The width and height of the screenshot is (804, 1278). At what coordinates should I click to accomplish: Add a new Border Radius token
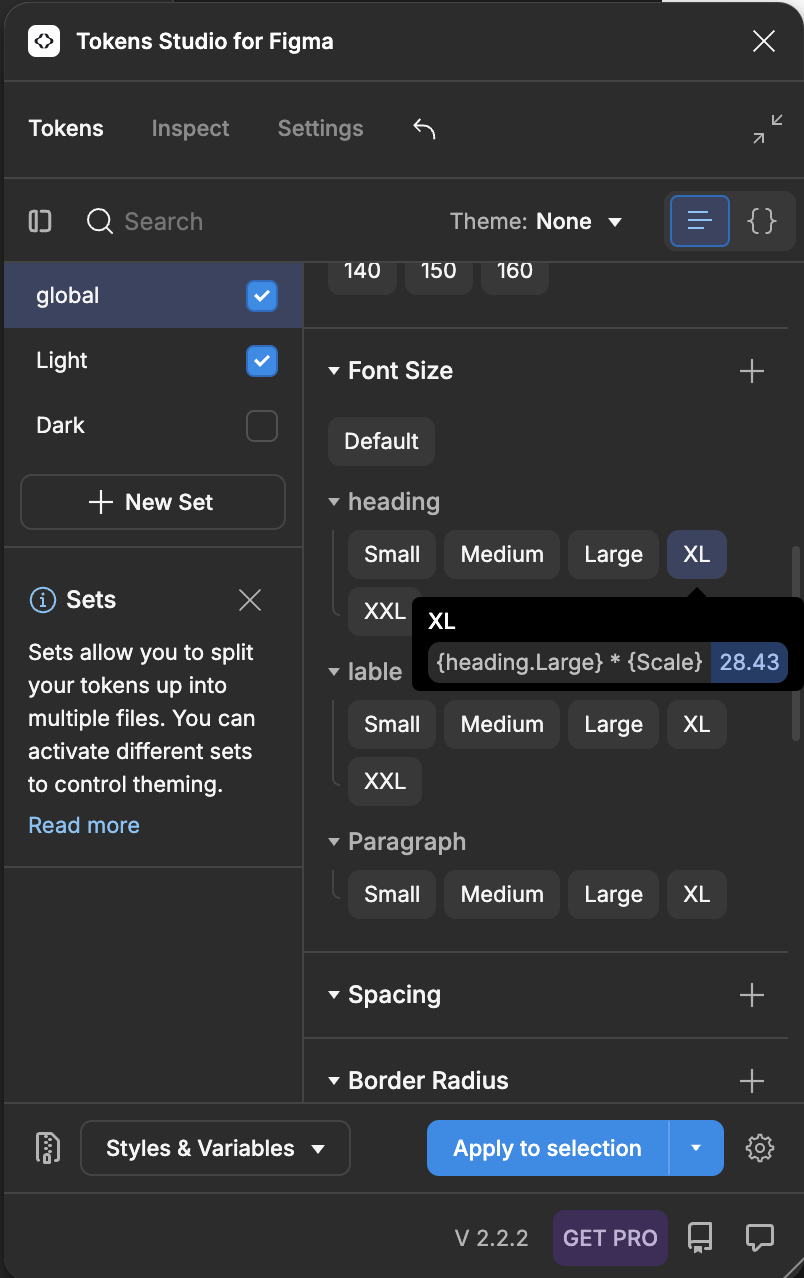pos(752,1081)
